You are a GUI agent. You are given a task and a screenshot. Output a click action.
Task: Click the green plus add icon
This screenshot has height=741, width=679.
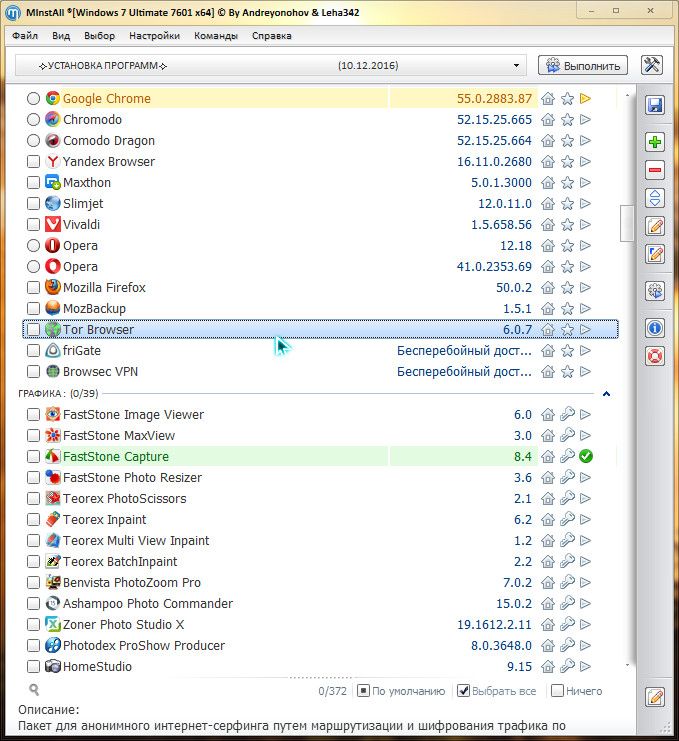tap(655, 142)
